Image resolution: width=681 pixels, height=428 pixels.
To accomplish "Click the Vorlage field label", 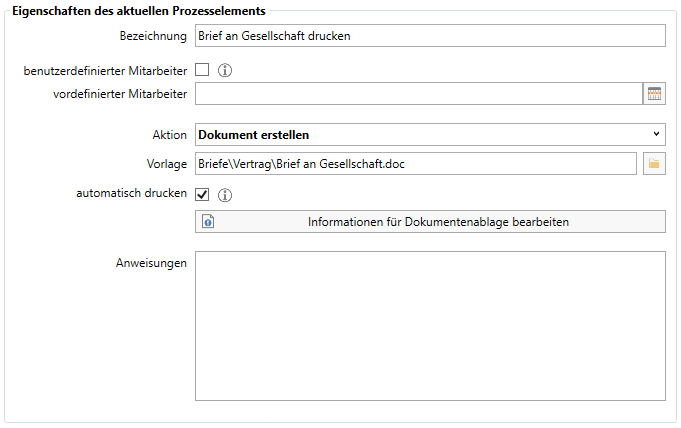I will (x=167, y=164).
